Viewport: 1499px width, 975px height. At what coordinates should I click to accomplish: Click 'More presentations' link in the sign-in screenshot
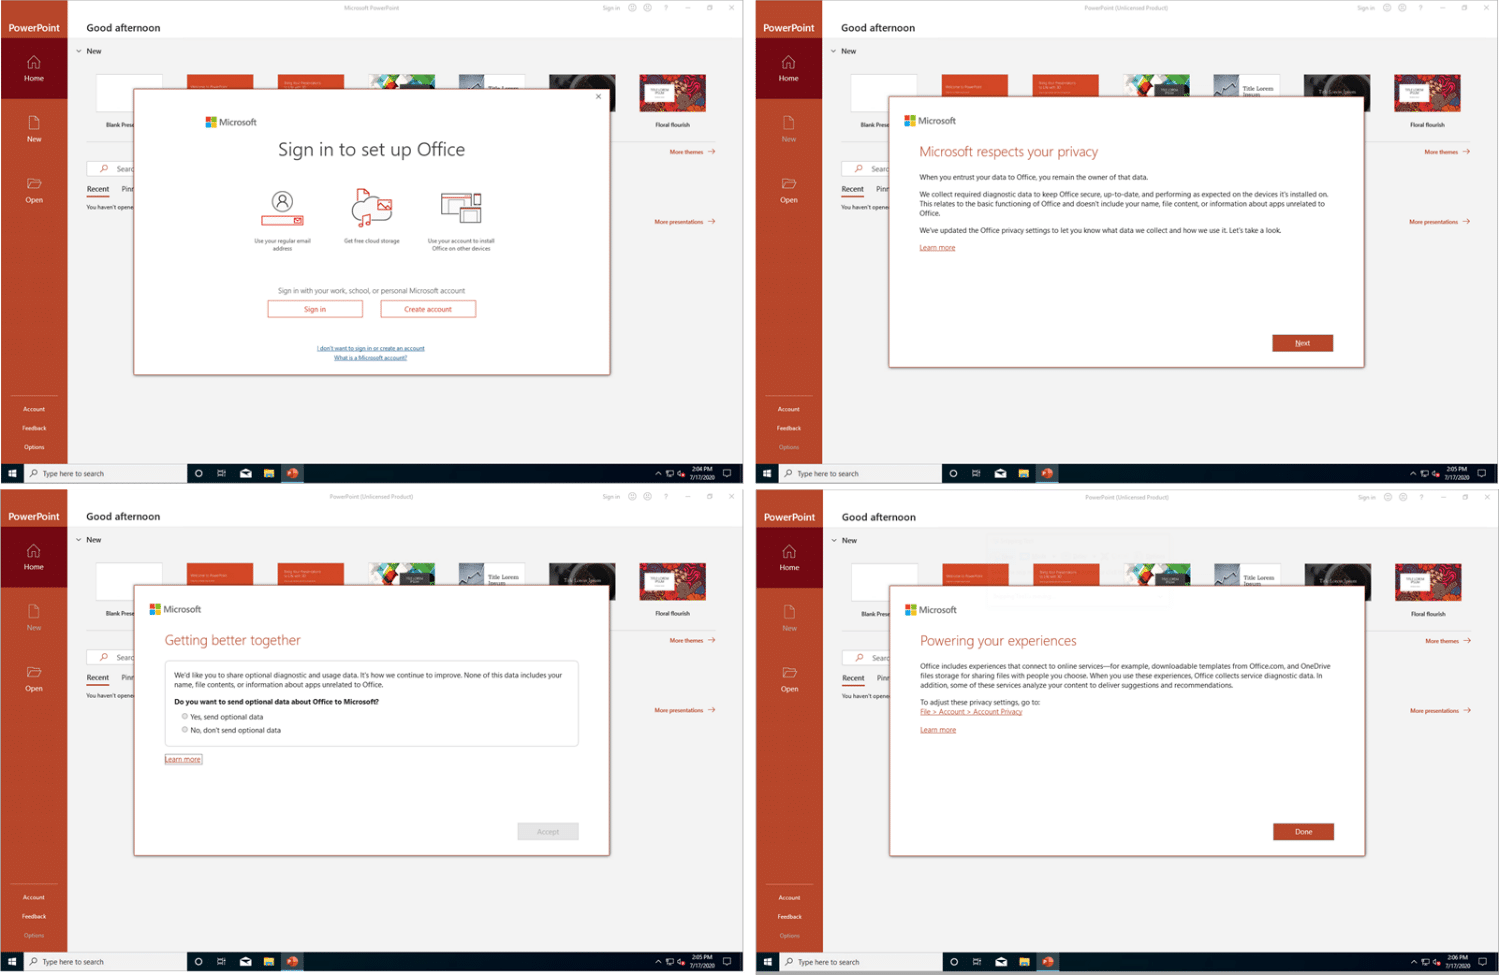point(685,222)
